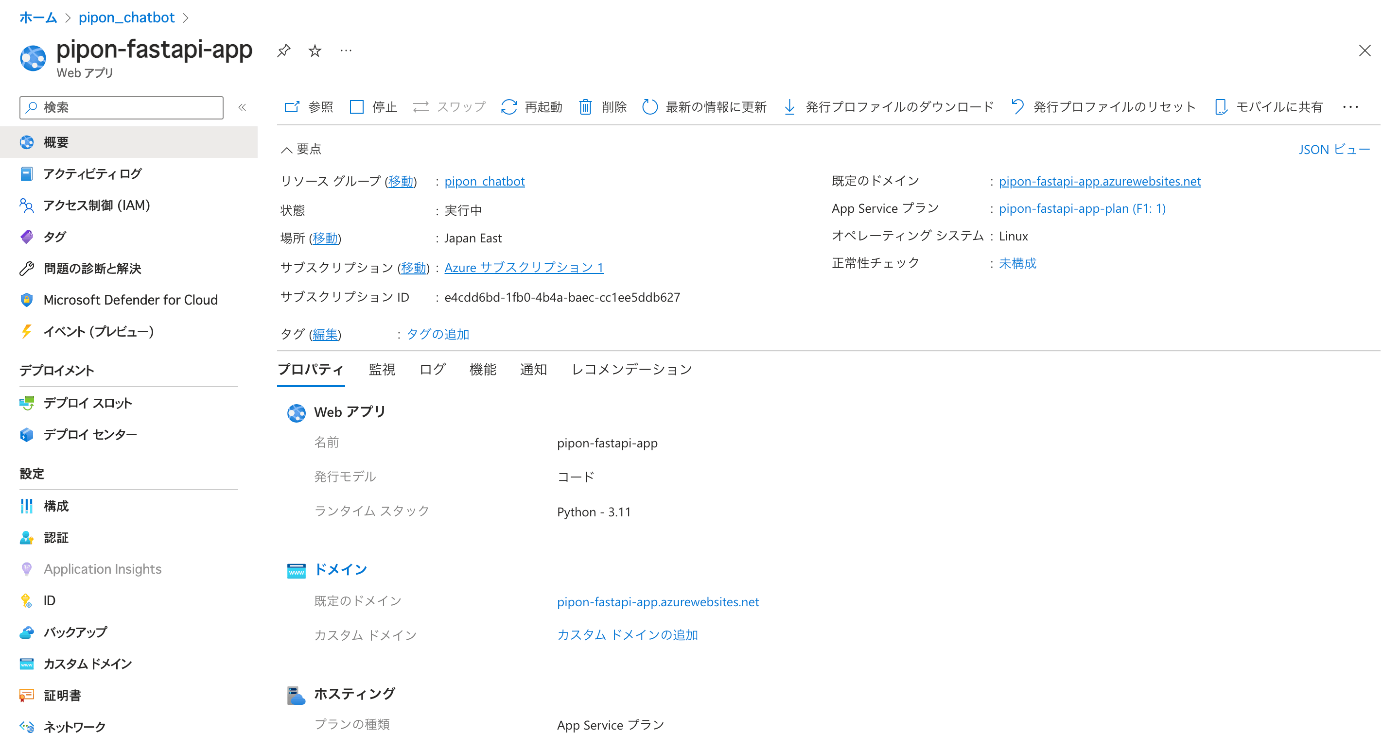Restart the app with 再起動
Image resolution: width=1400 pixels, height=750 pixels.
[x=531, y=107]
